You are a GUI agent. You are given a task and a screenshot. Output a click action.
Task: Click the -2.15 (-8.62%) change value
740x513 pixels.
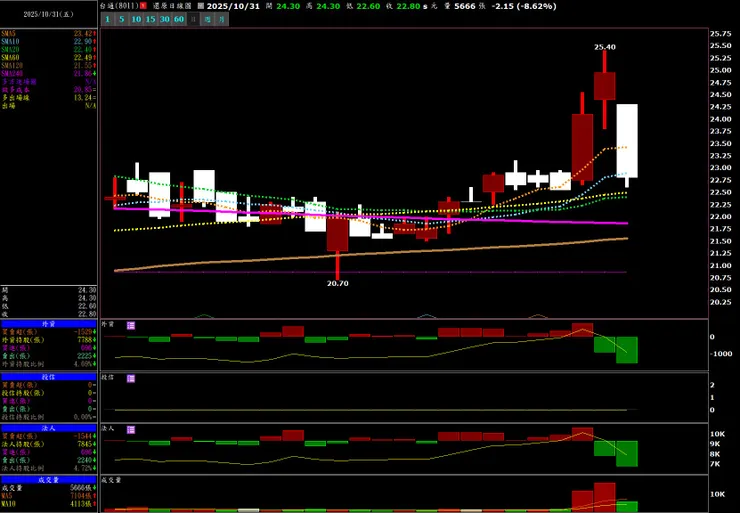(524, 6)
